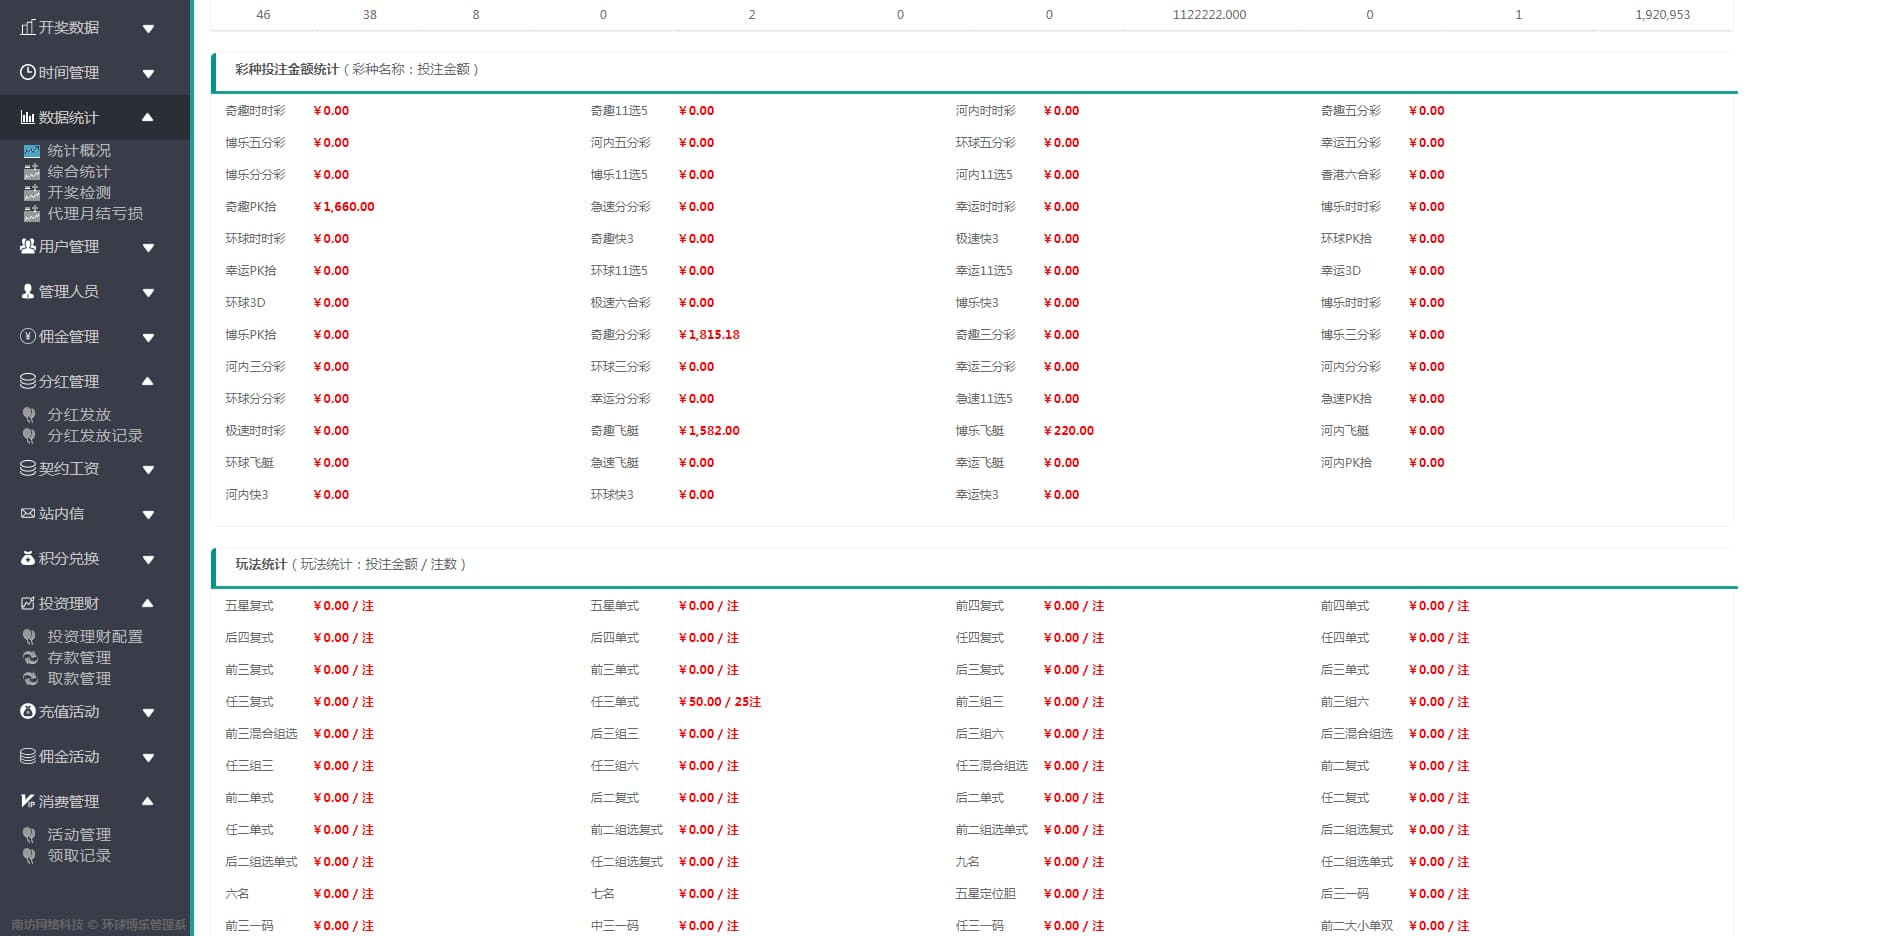This screenshot has height=936, width=1900.
Task: Go to 分红发放记录 page
Action: coord(95,436)
